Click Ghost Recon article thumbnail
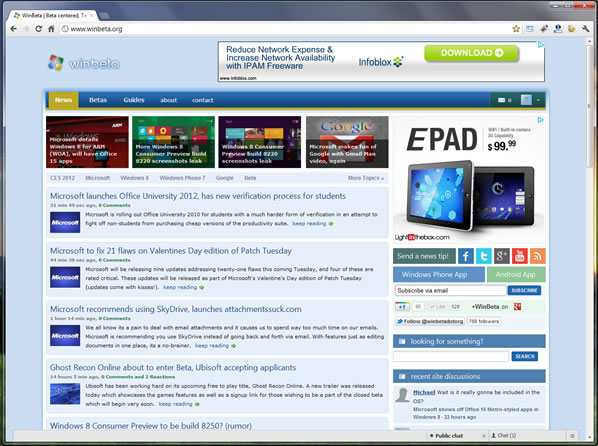 (x=65, y=394)
